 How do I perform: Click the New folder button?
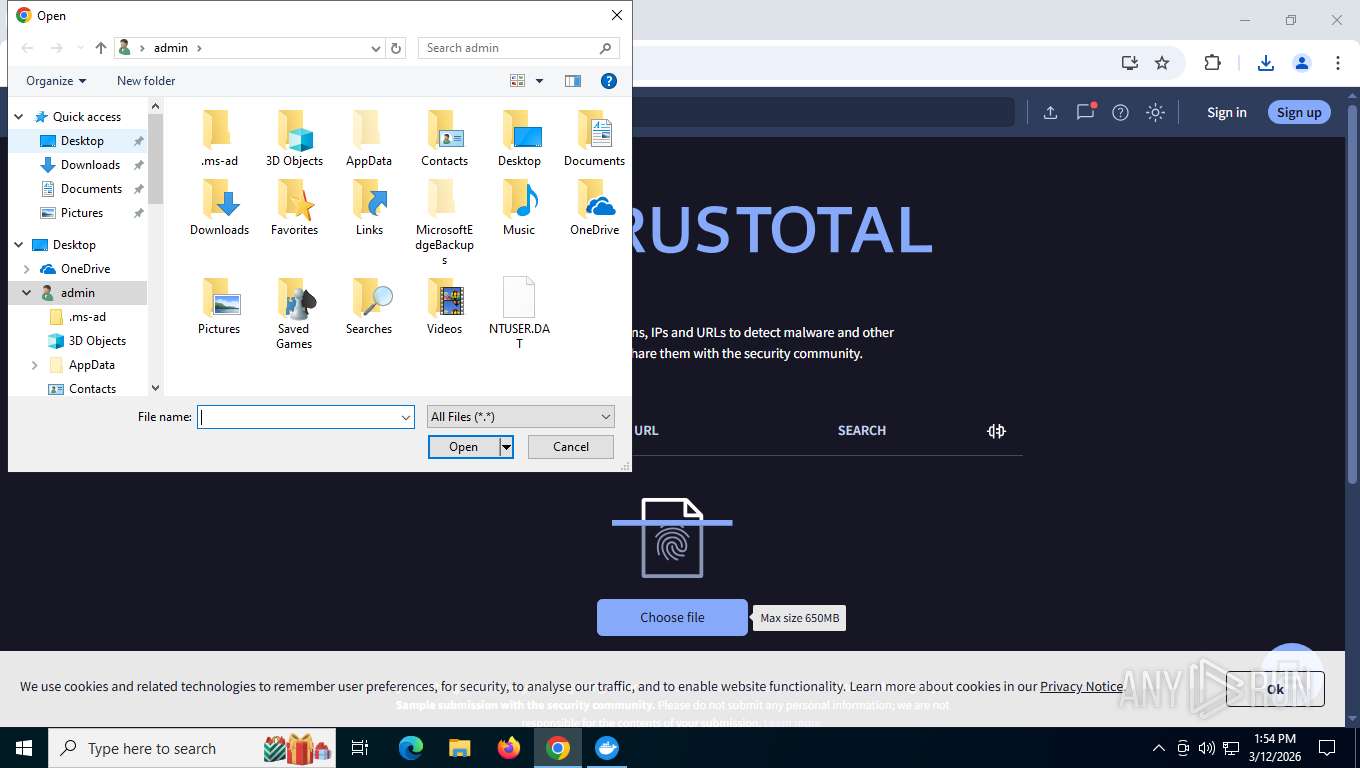[x=146, y=81]
